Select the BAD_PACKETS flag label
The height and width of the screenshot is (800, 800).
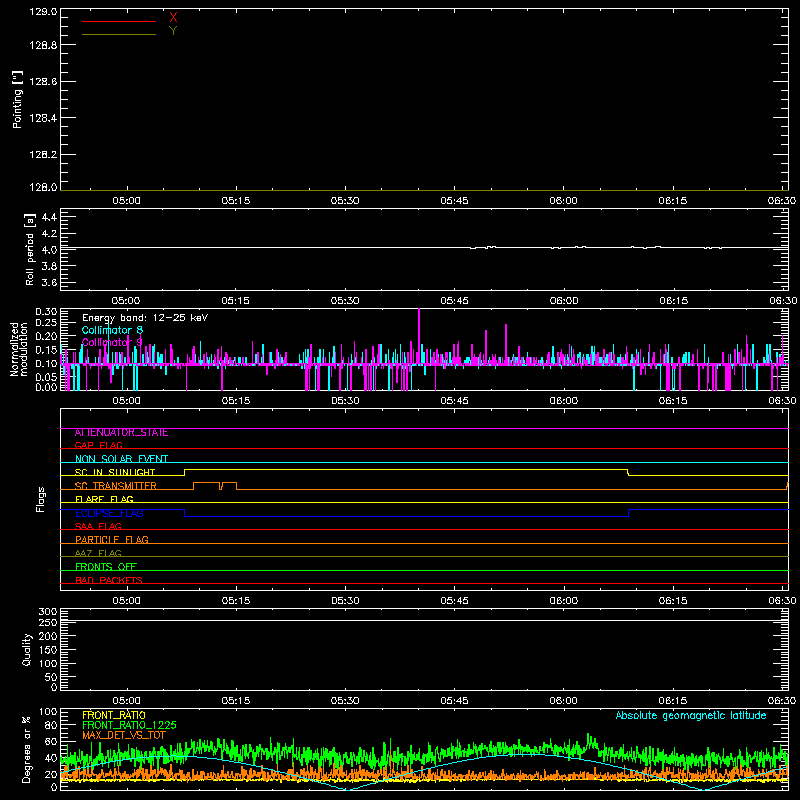click(109, 580)
